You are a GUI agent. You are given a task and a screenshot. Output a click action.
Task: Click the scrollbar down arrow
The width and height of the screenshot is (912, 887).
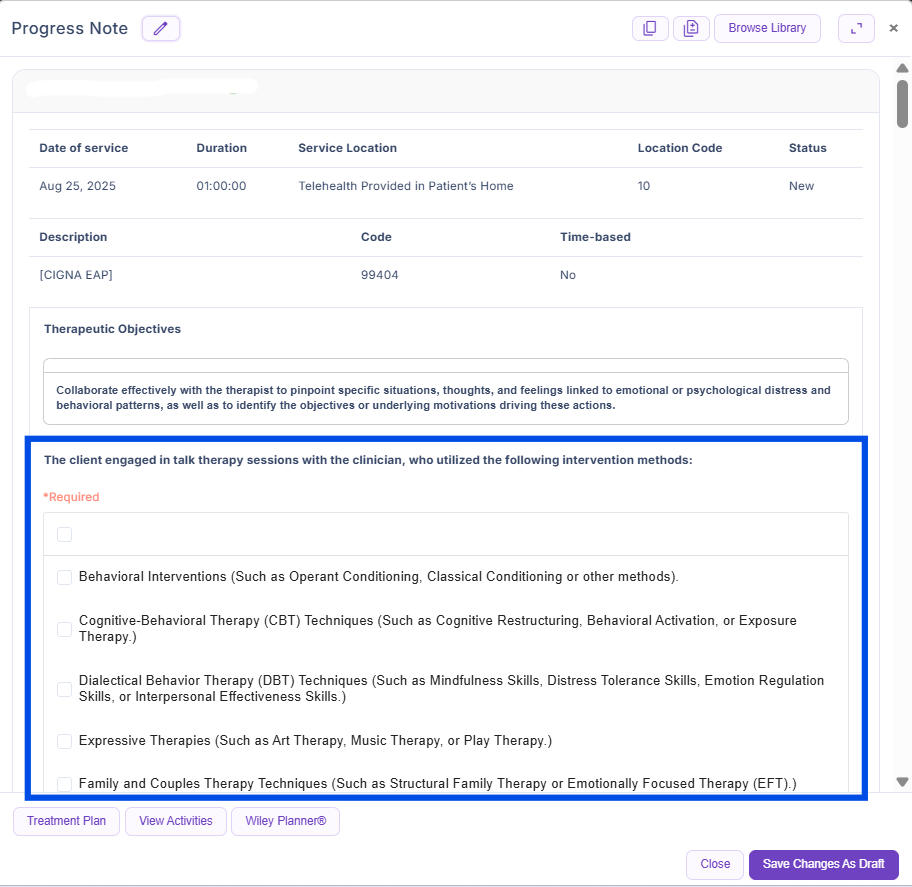click(902, 782)
